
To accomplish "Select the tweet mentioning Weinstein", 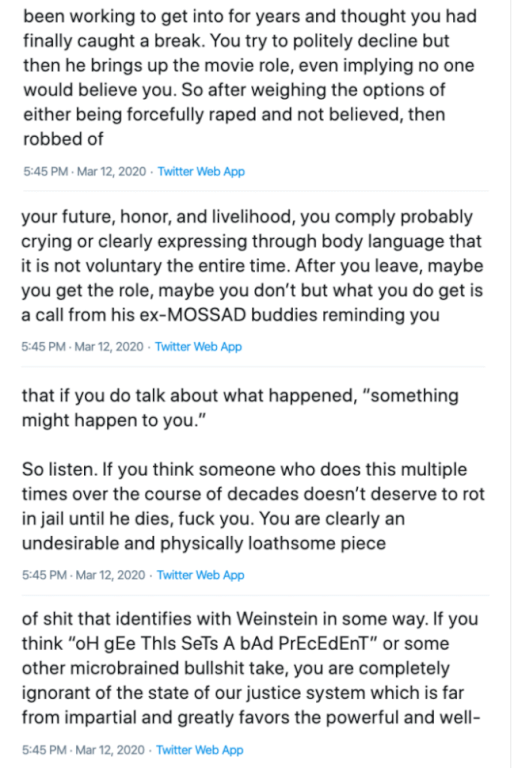I will click(251, 668).
